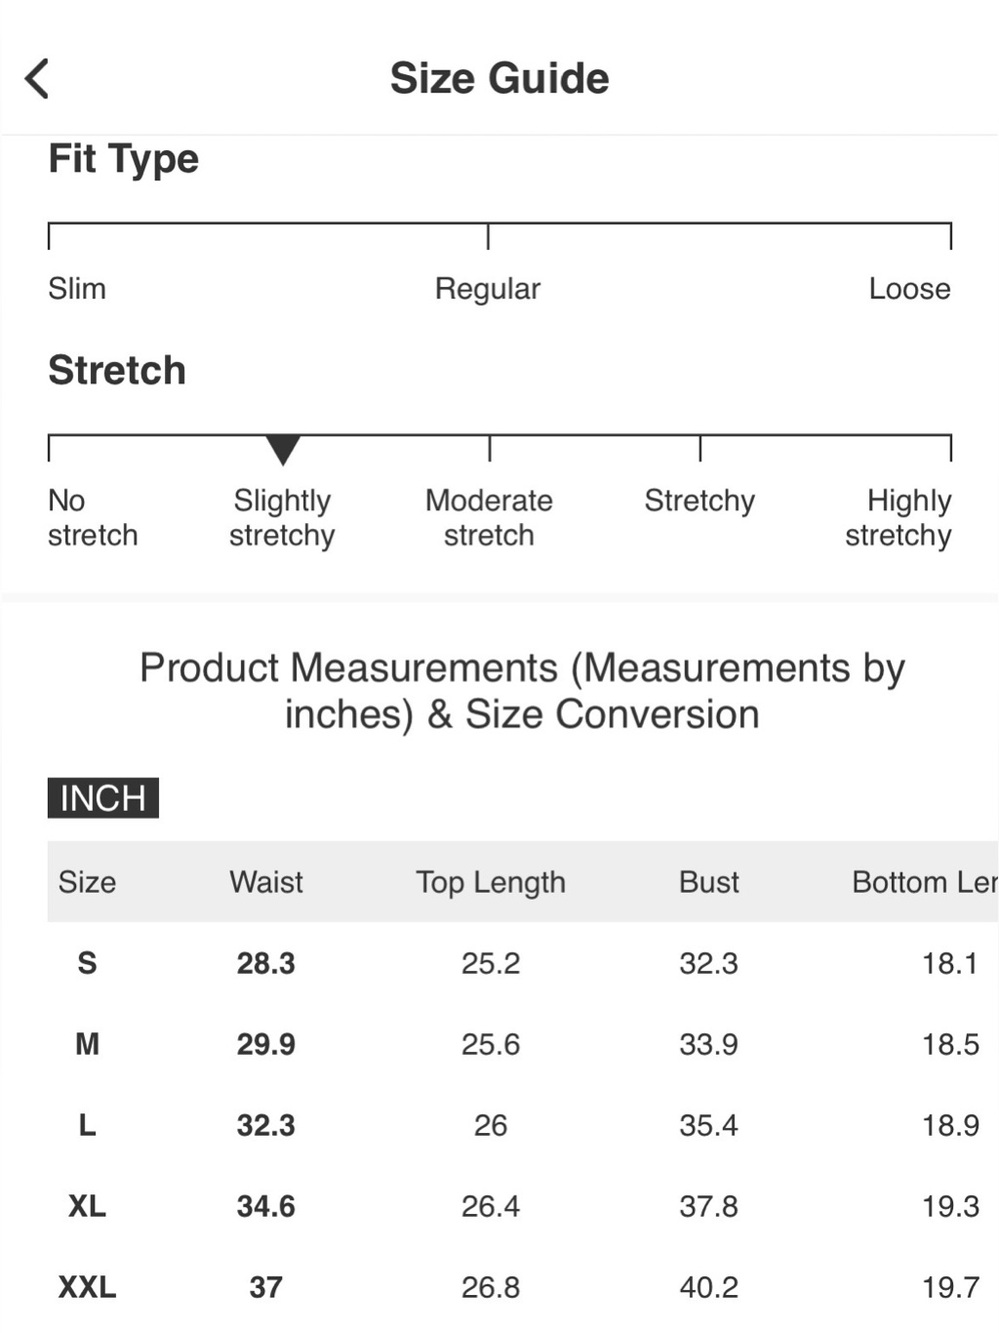Click the Top Length column header
This screenshot has width=999, height=1333.
[491, 882]
